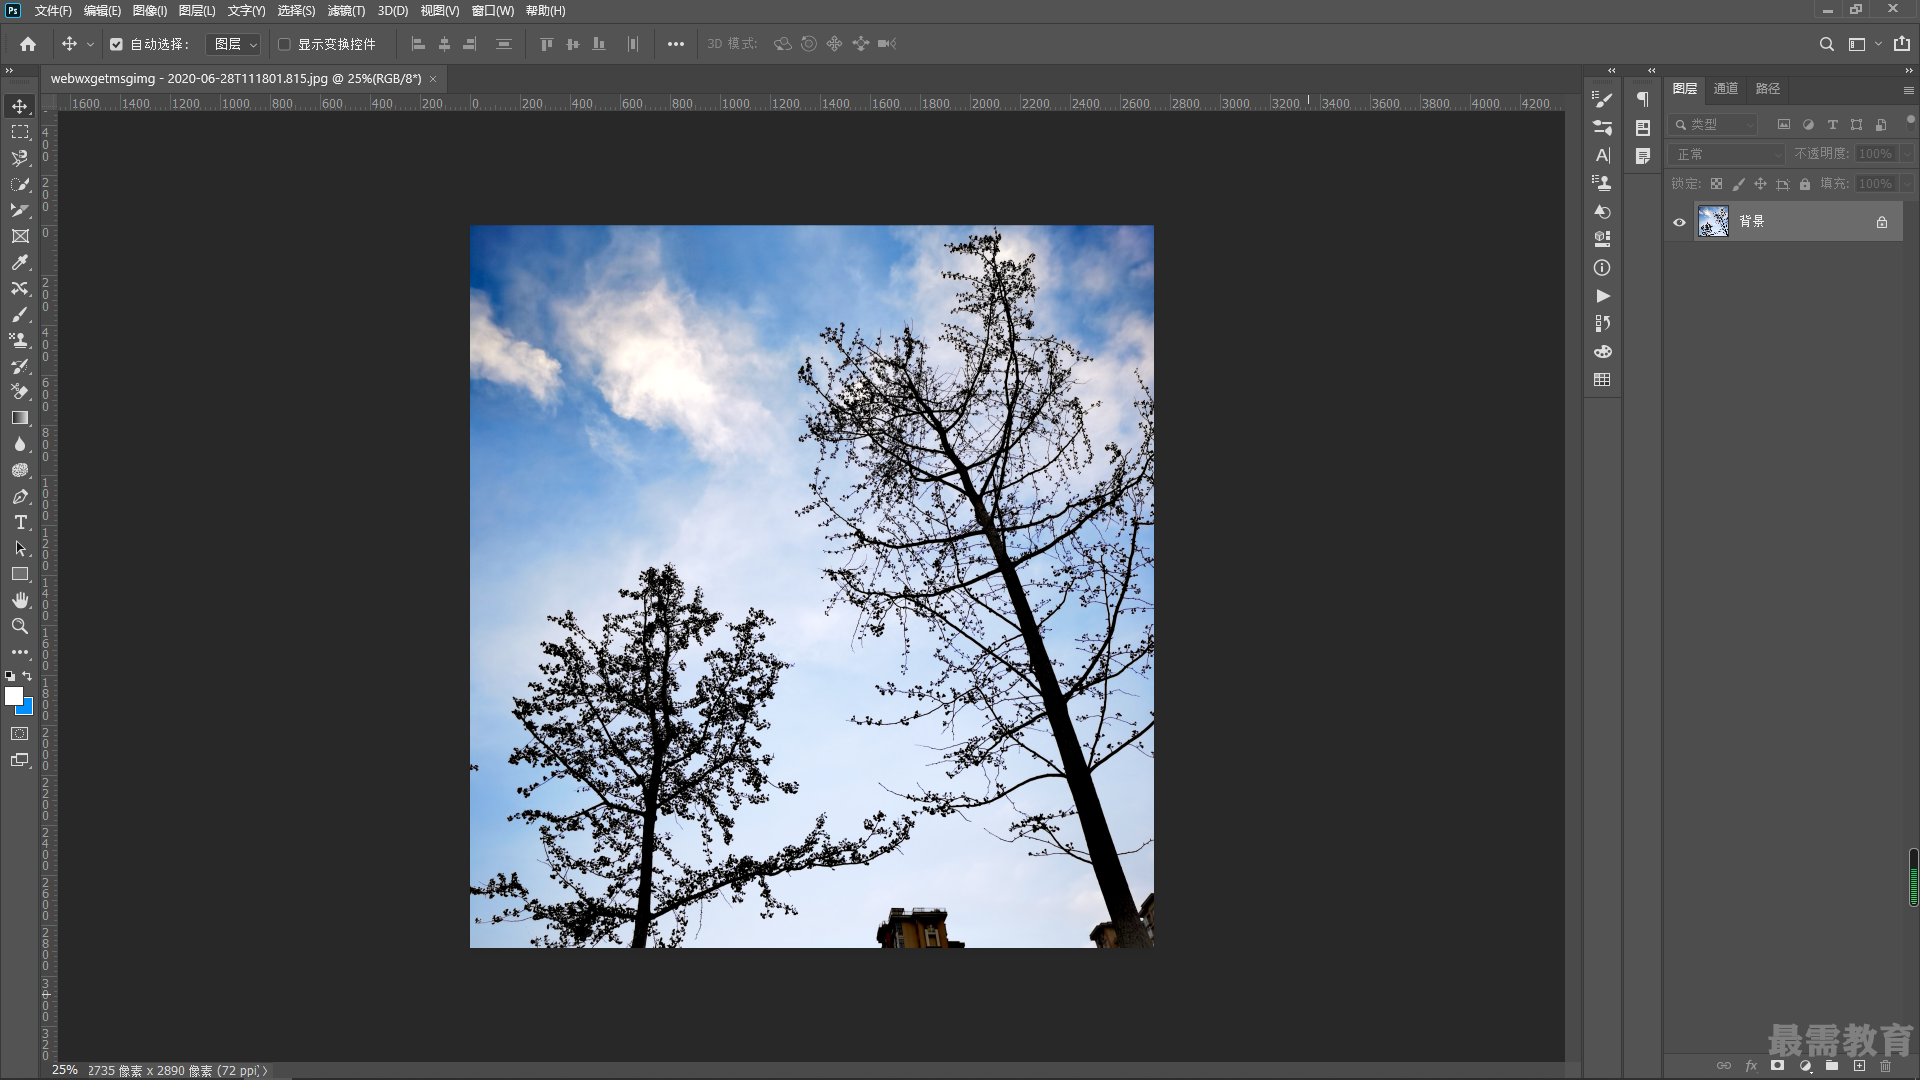Open the 窗口(W) menu
This screenshot has height=1080, width=1920.
pyautogui.click(x=493, y=11)
